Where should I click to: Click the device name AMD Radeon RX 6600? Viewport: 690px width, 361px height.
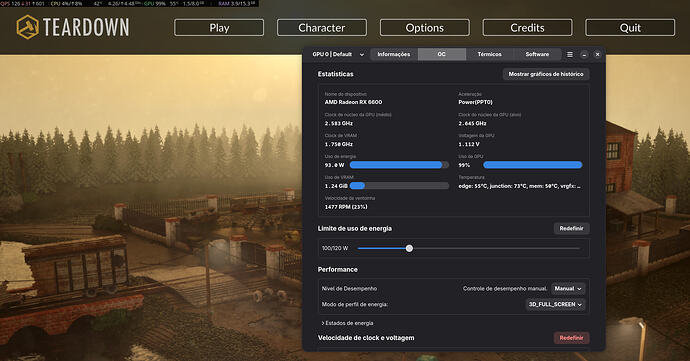coord(353,102)
